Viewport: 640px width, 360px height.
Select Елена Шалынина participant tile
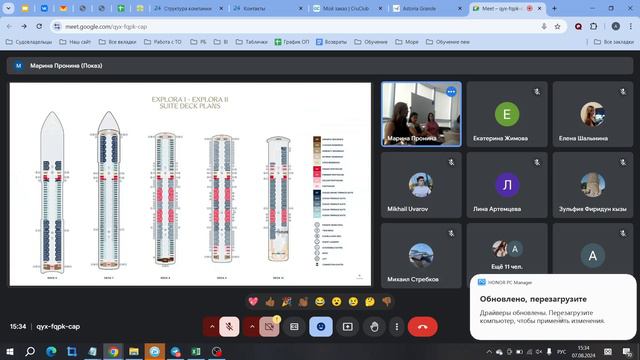[593, 114]
